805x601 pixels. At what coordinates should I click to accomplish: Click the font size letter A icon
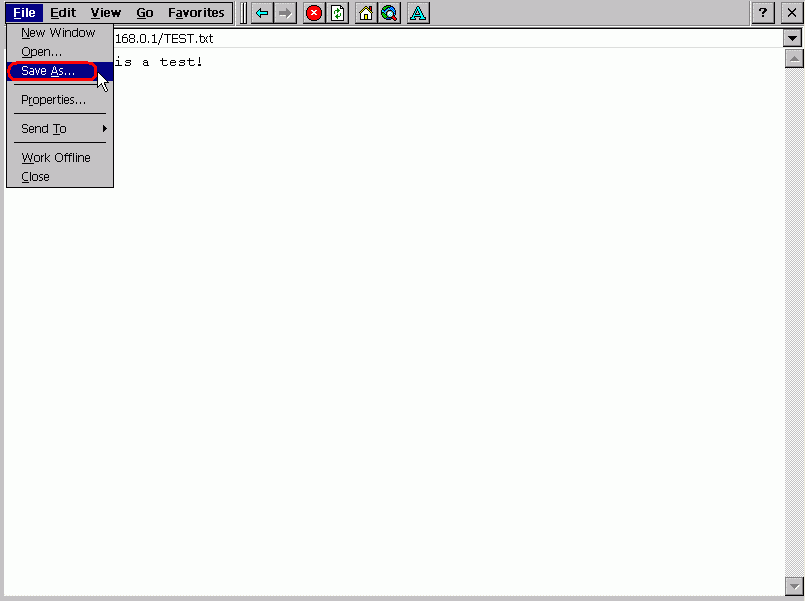coord(418,13)
